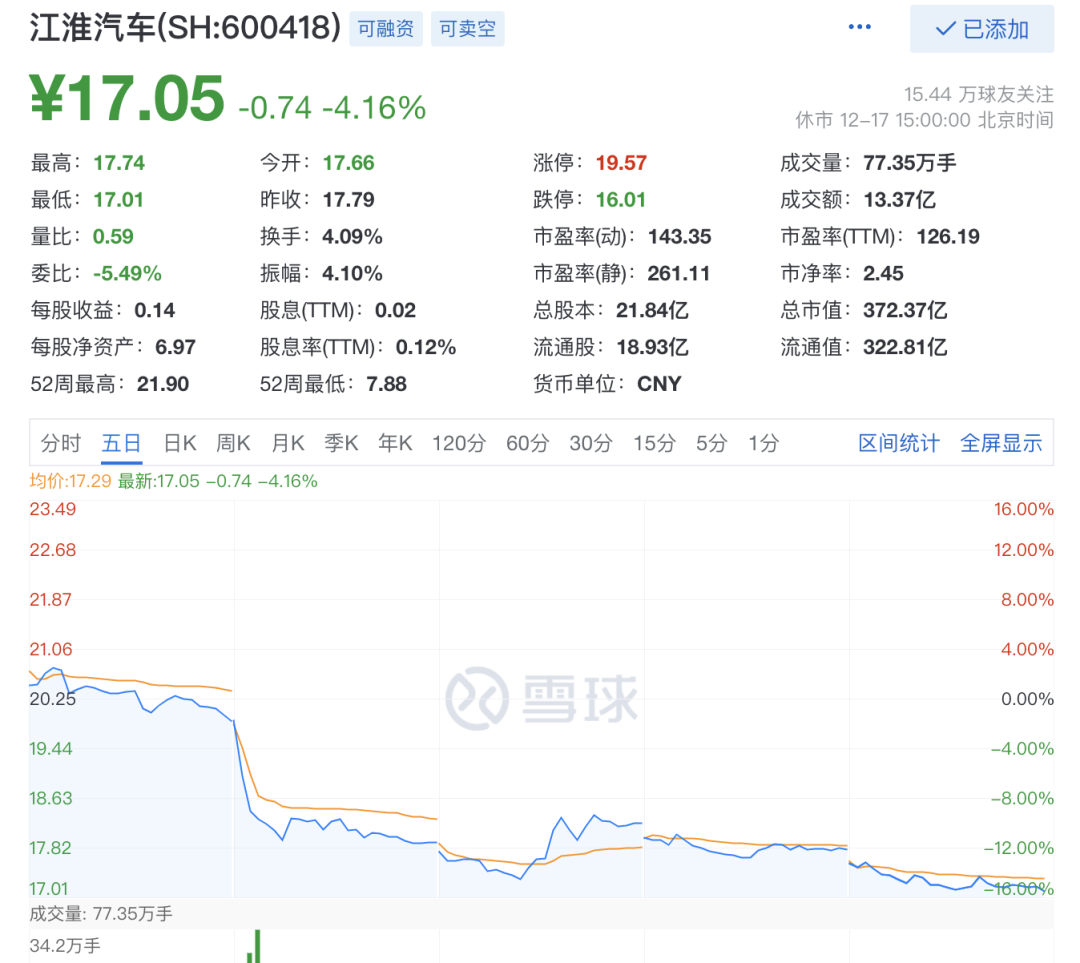Viewport: 1080px width, 963px height.
Task: Click the 市盈率(TTM) value 126.19
Action: coord(948,237)
